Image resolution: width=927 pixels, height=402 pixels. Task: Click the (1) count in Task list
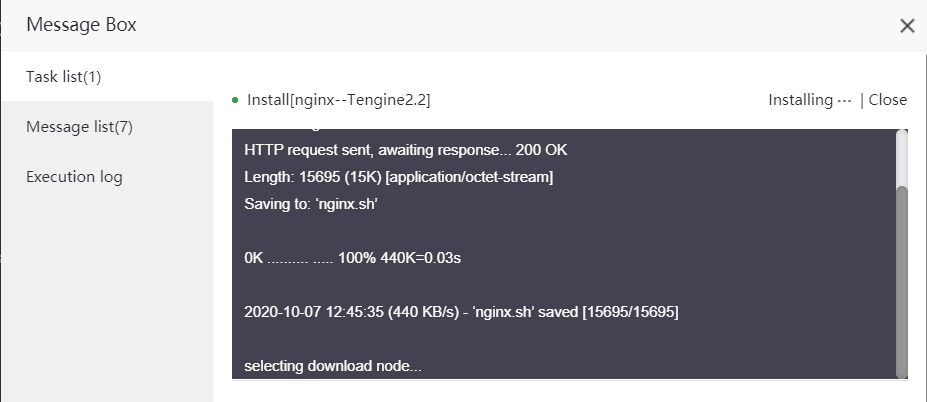click(93, 76)
